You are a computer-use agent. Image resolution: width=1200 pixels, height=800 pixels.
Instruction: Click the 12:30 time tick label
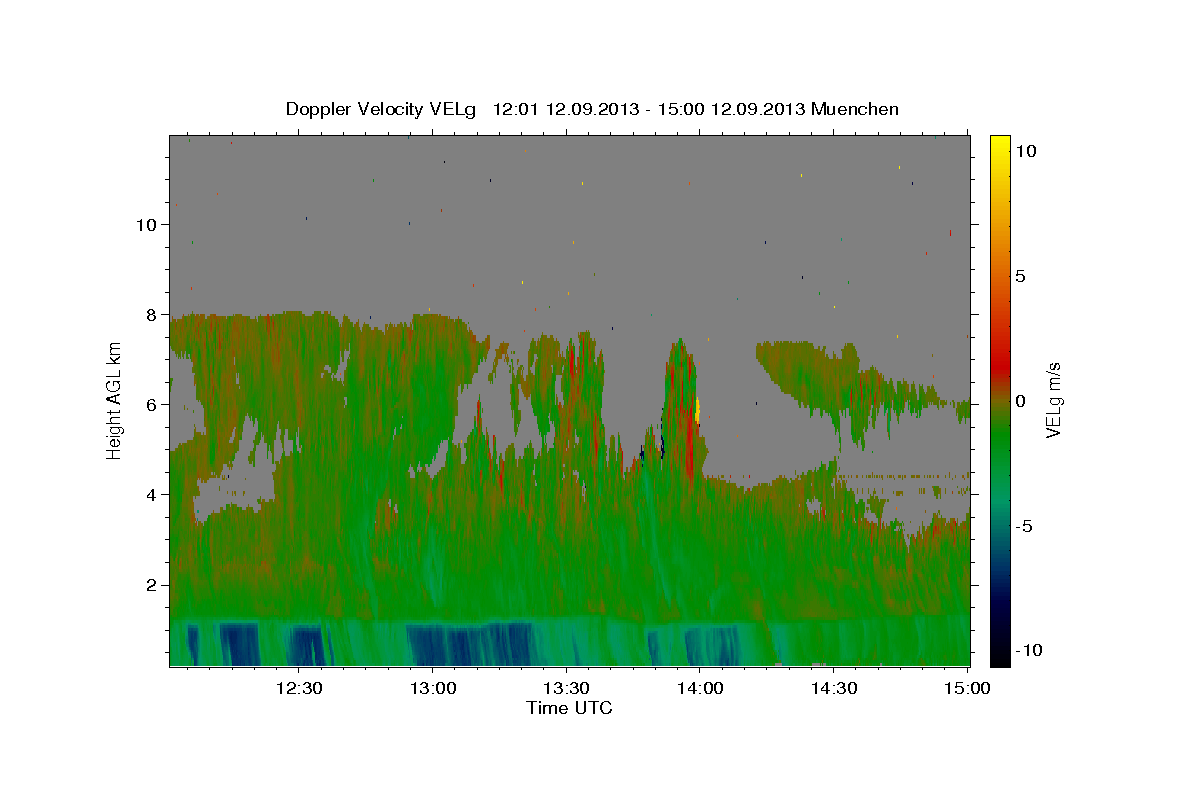point(298,688)
